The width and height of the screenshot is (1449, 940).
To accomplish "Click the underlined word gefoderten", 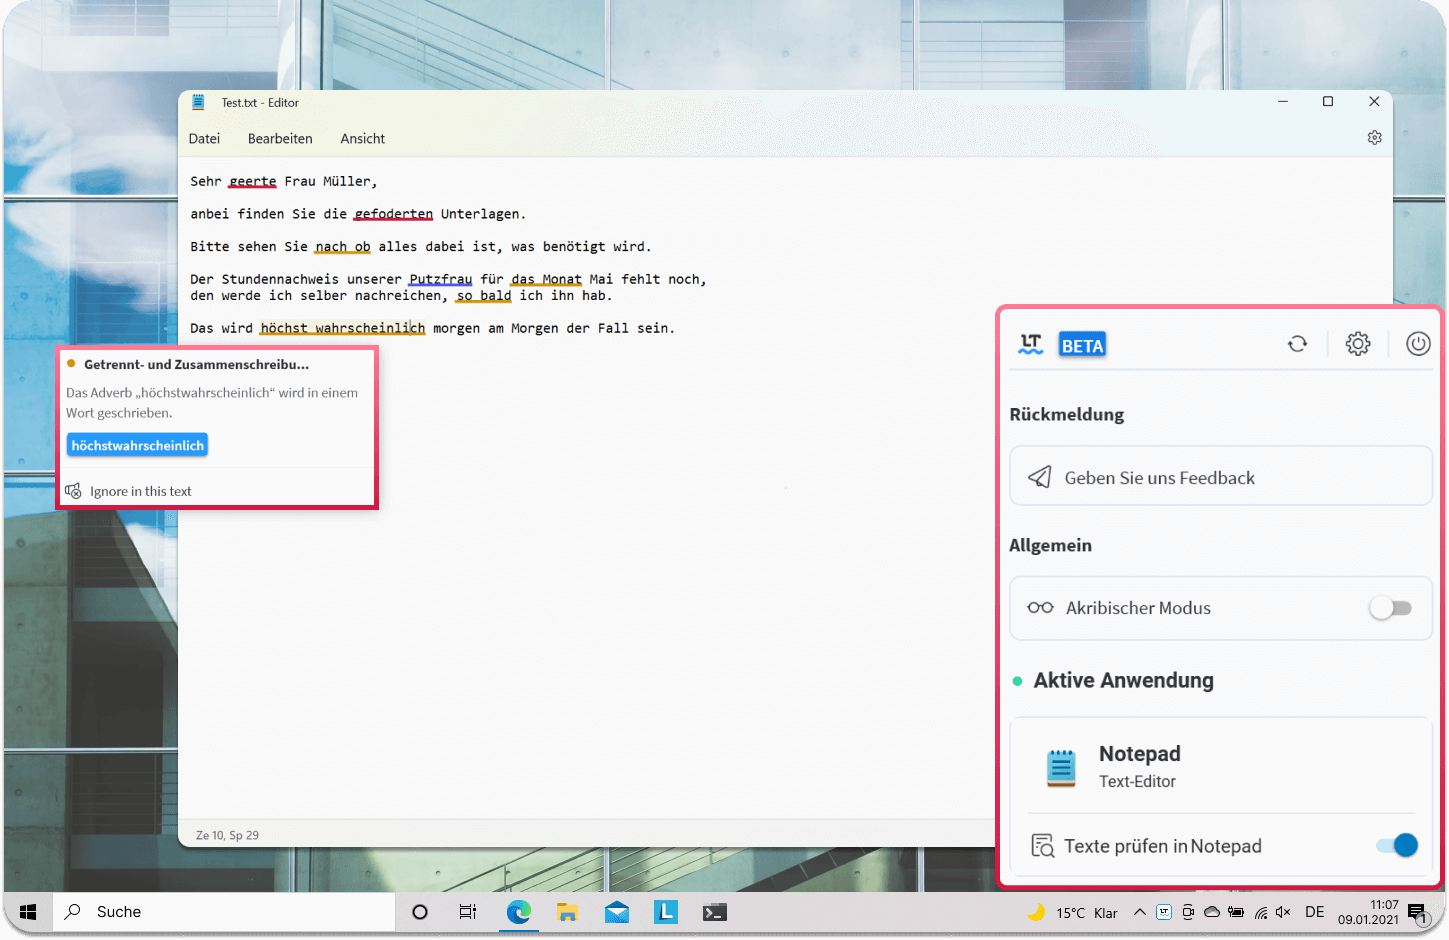I will (394, 214).
